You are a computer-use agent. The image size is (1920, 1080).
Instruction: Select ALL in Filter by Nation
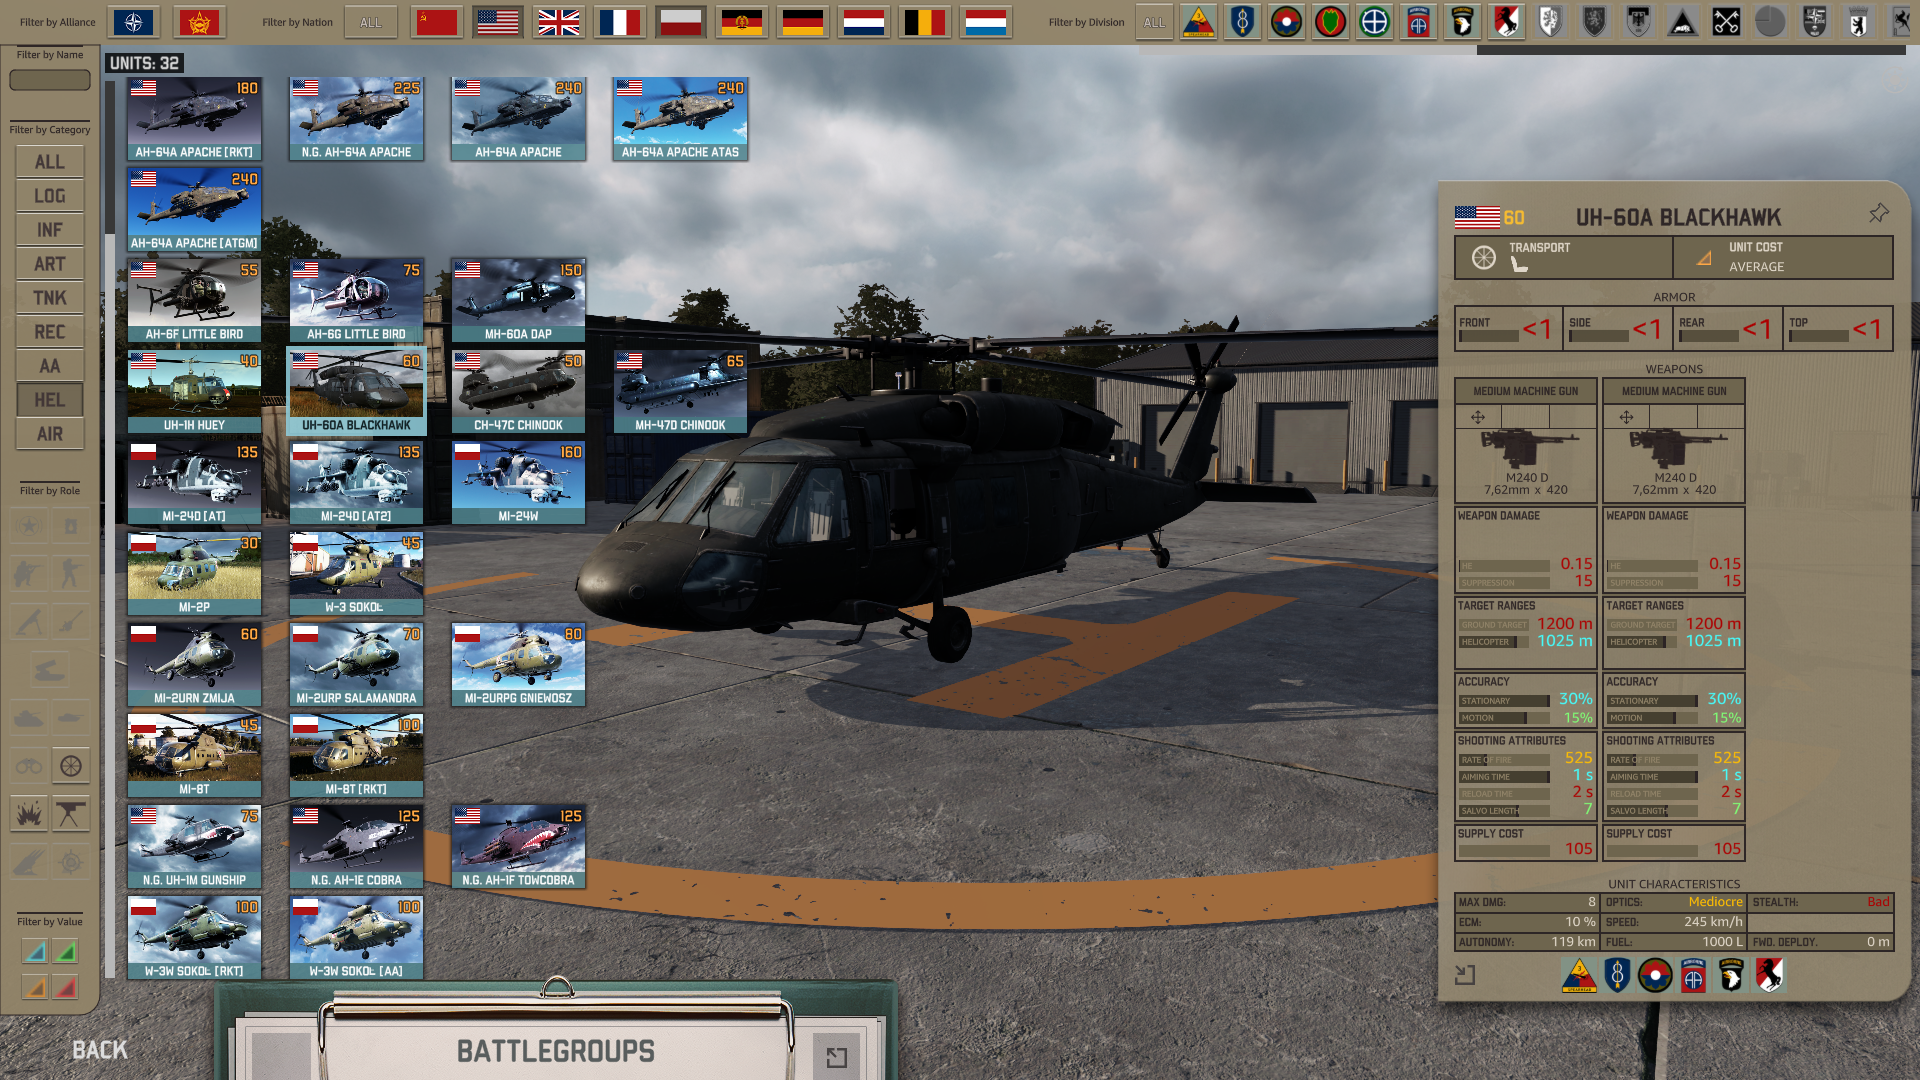pos(370,22)
